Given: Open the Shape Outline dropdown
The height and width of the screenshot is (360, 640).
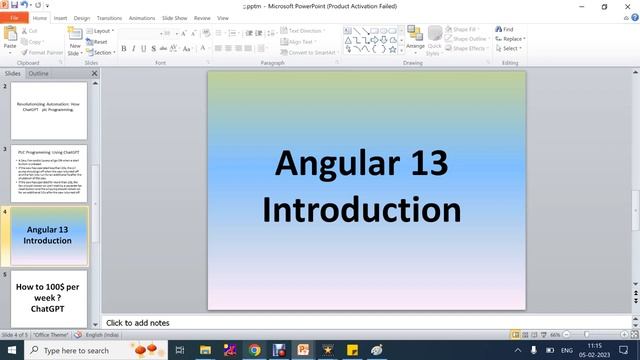Looking at the screenshot, I should point(468,39).
